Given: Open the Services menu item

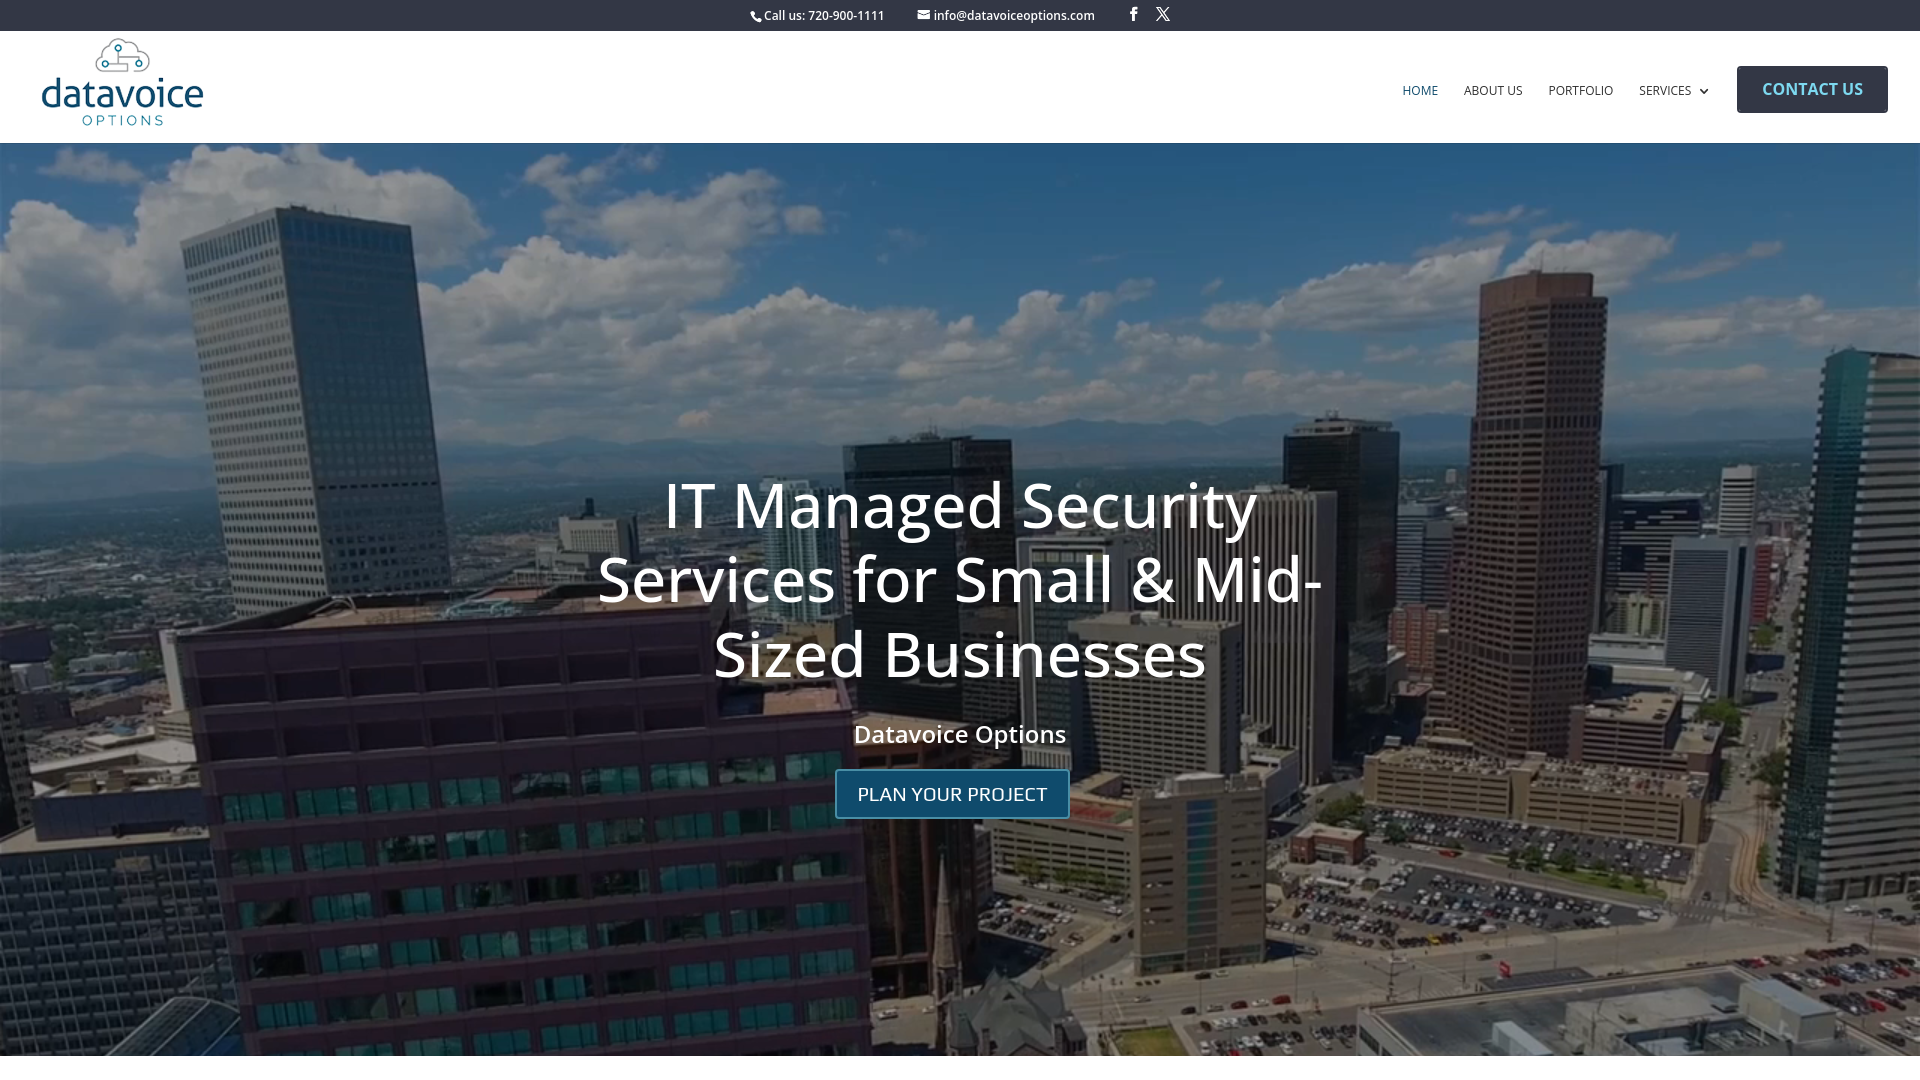Looking at the screenshot, I should click(1665, 91).
